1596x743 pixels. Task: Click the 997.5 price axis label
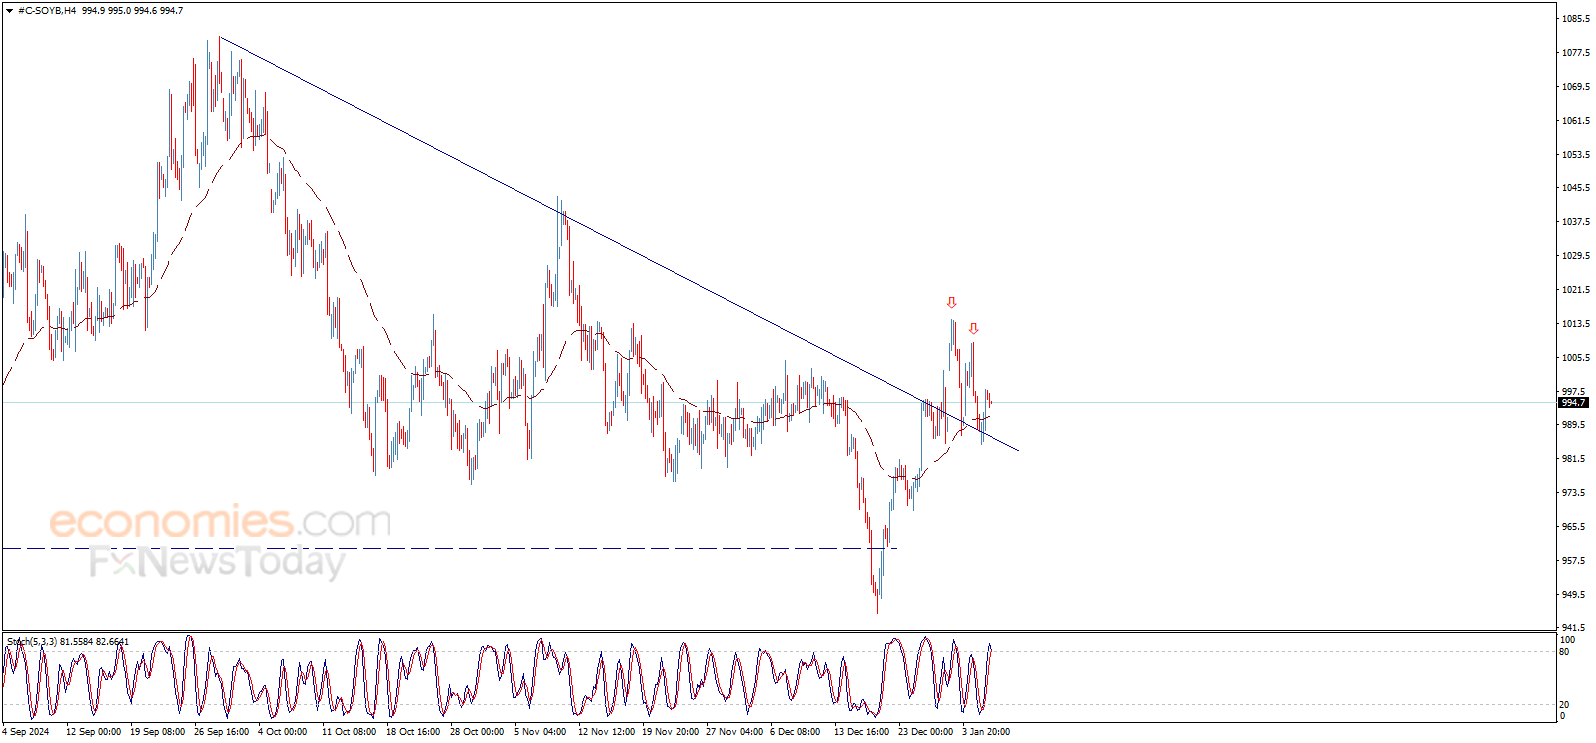click(1574, 392)
